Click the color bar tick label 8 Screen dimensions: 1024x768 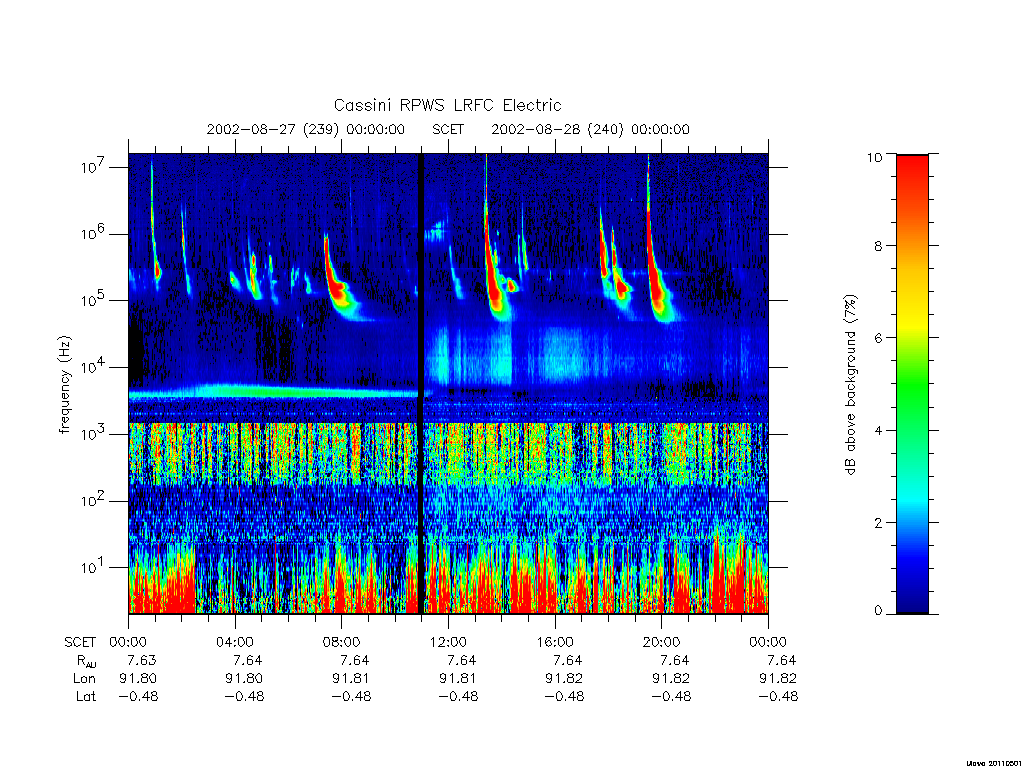878,246
